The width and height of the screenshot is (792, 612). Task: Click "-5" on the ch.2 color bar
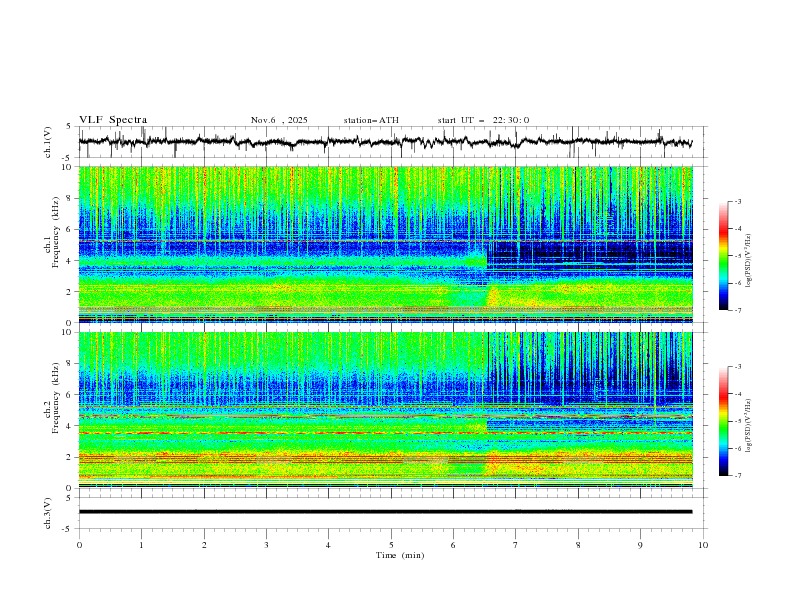tap(737, 421)
